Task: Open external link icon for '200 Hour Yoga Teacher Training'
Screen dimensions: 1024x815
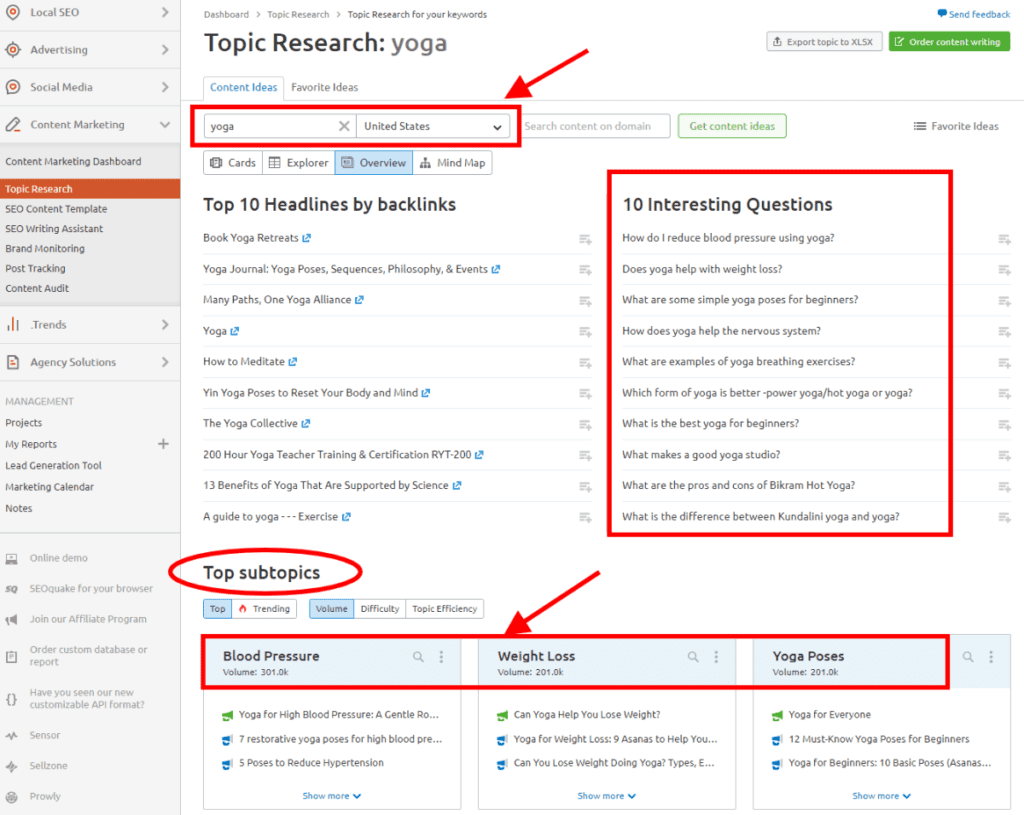Action: (x=479, y=455)
